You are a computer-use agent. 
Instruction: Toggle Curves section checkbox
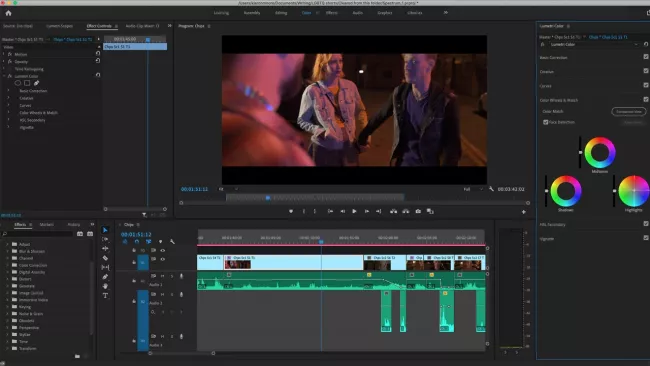point(646,85)
